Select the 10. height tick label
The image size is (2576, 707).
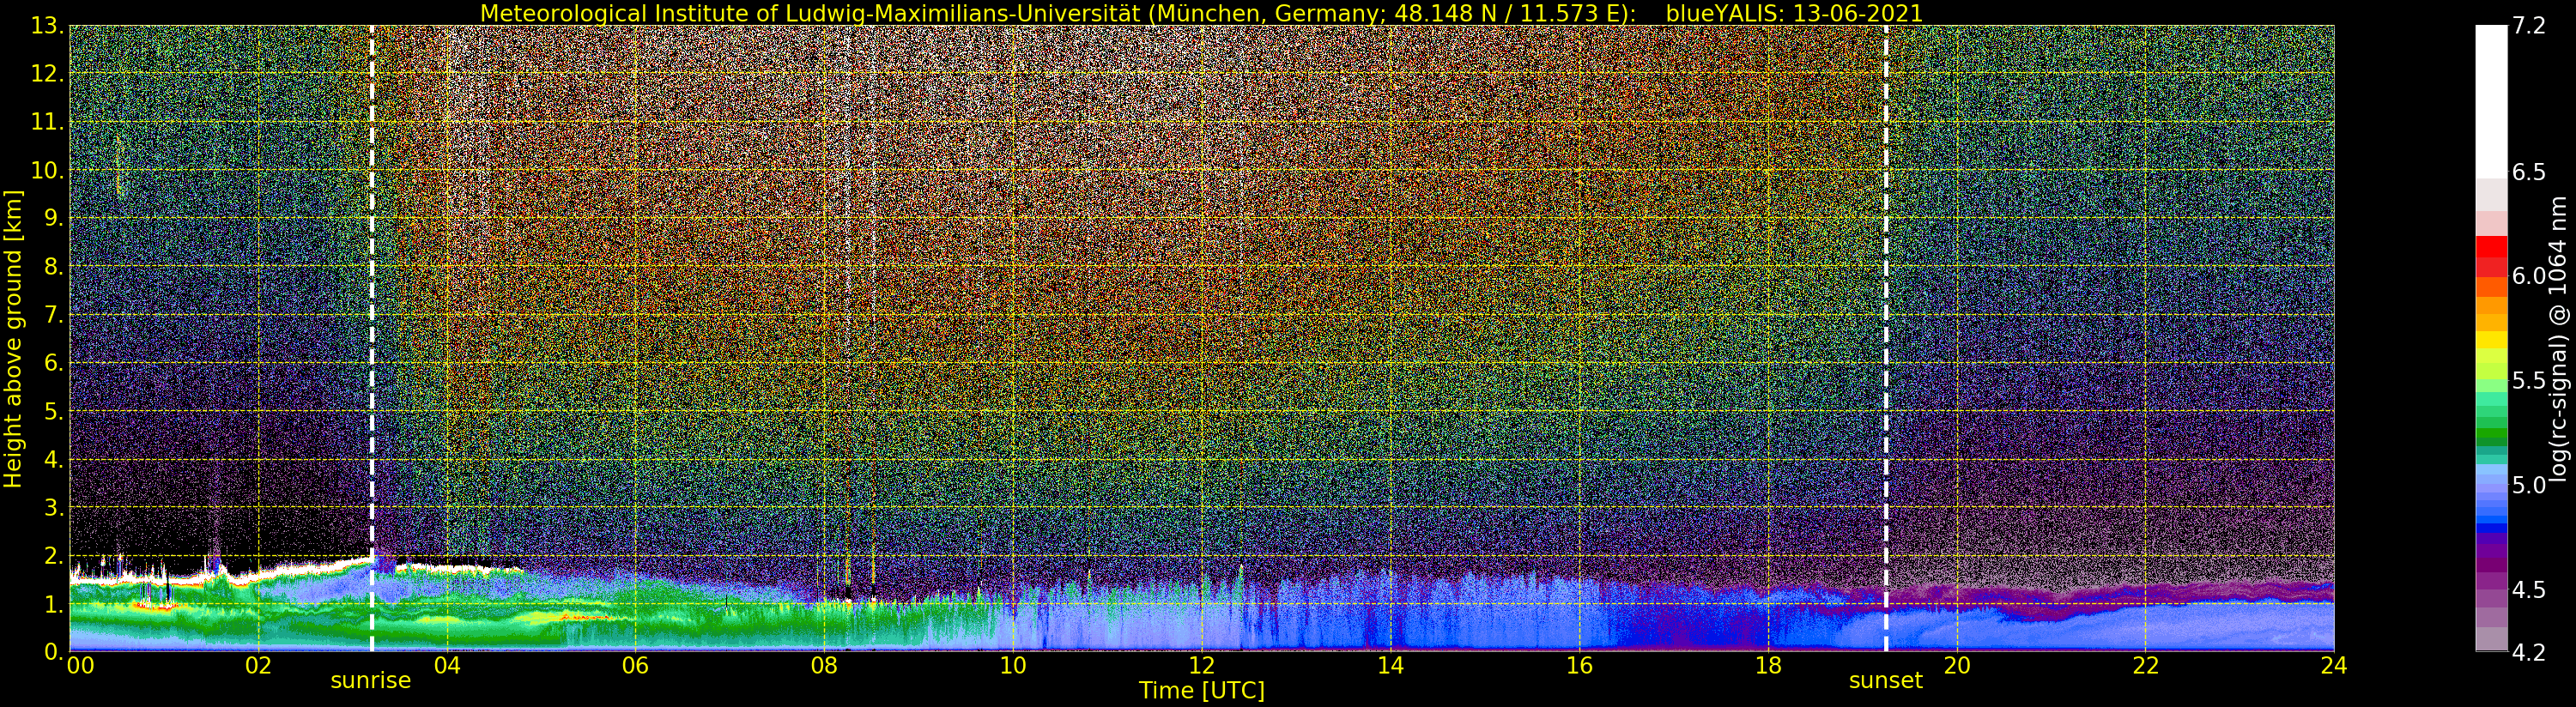[x=48, y=170]
